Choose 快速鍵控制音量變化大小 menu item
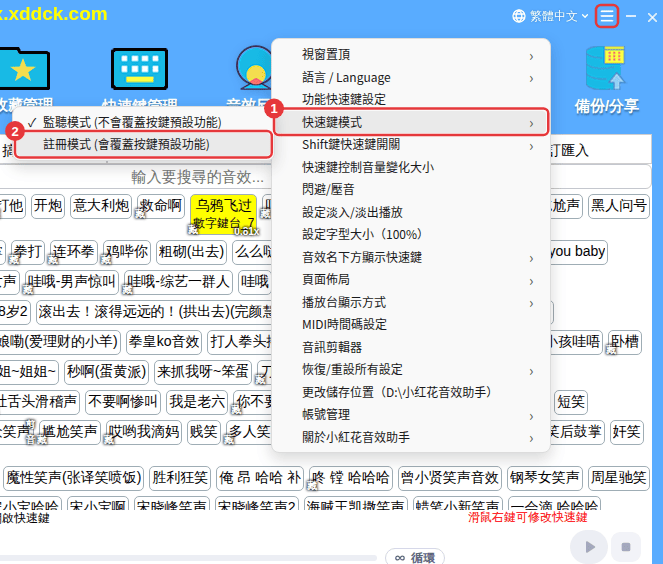663x564 pixels. [x=411, y=167]
